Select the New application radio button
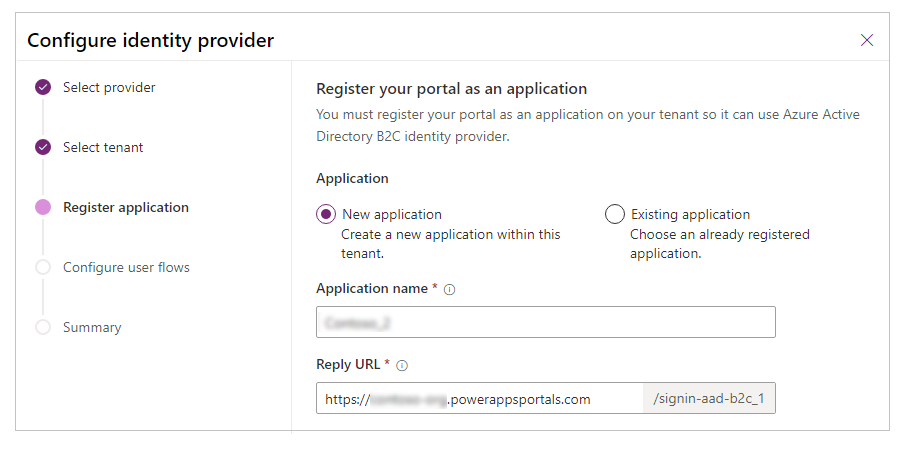The width and height of the screenshot is (910, 449). (326, 214)
